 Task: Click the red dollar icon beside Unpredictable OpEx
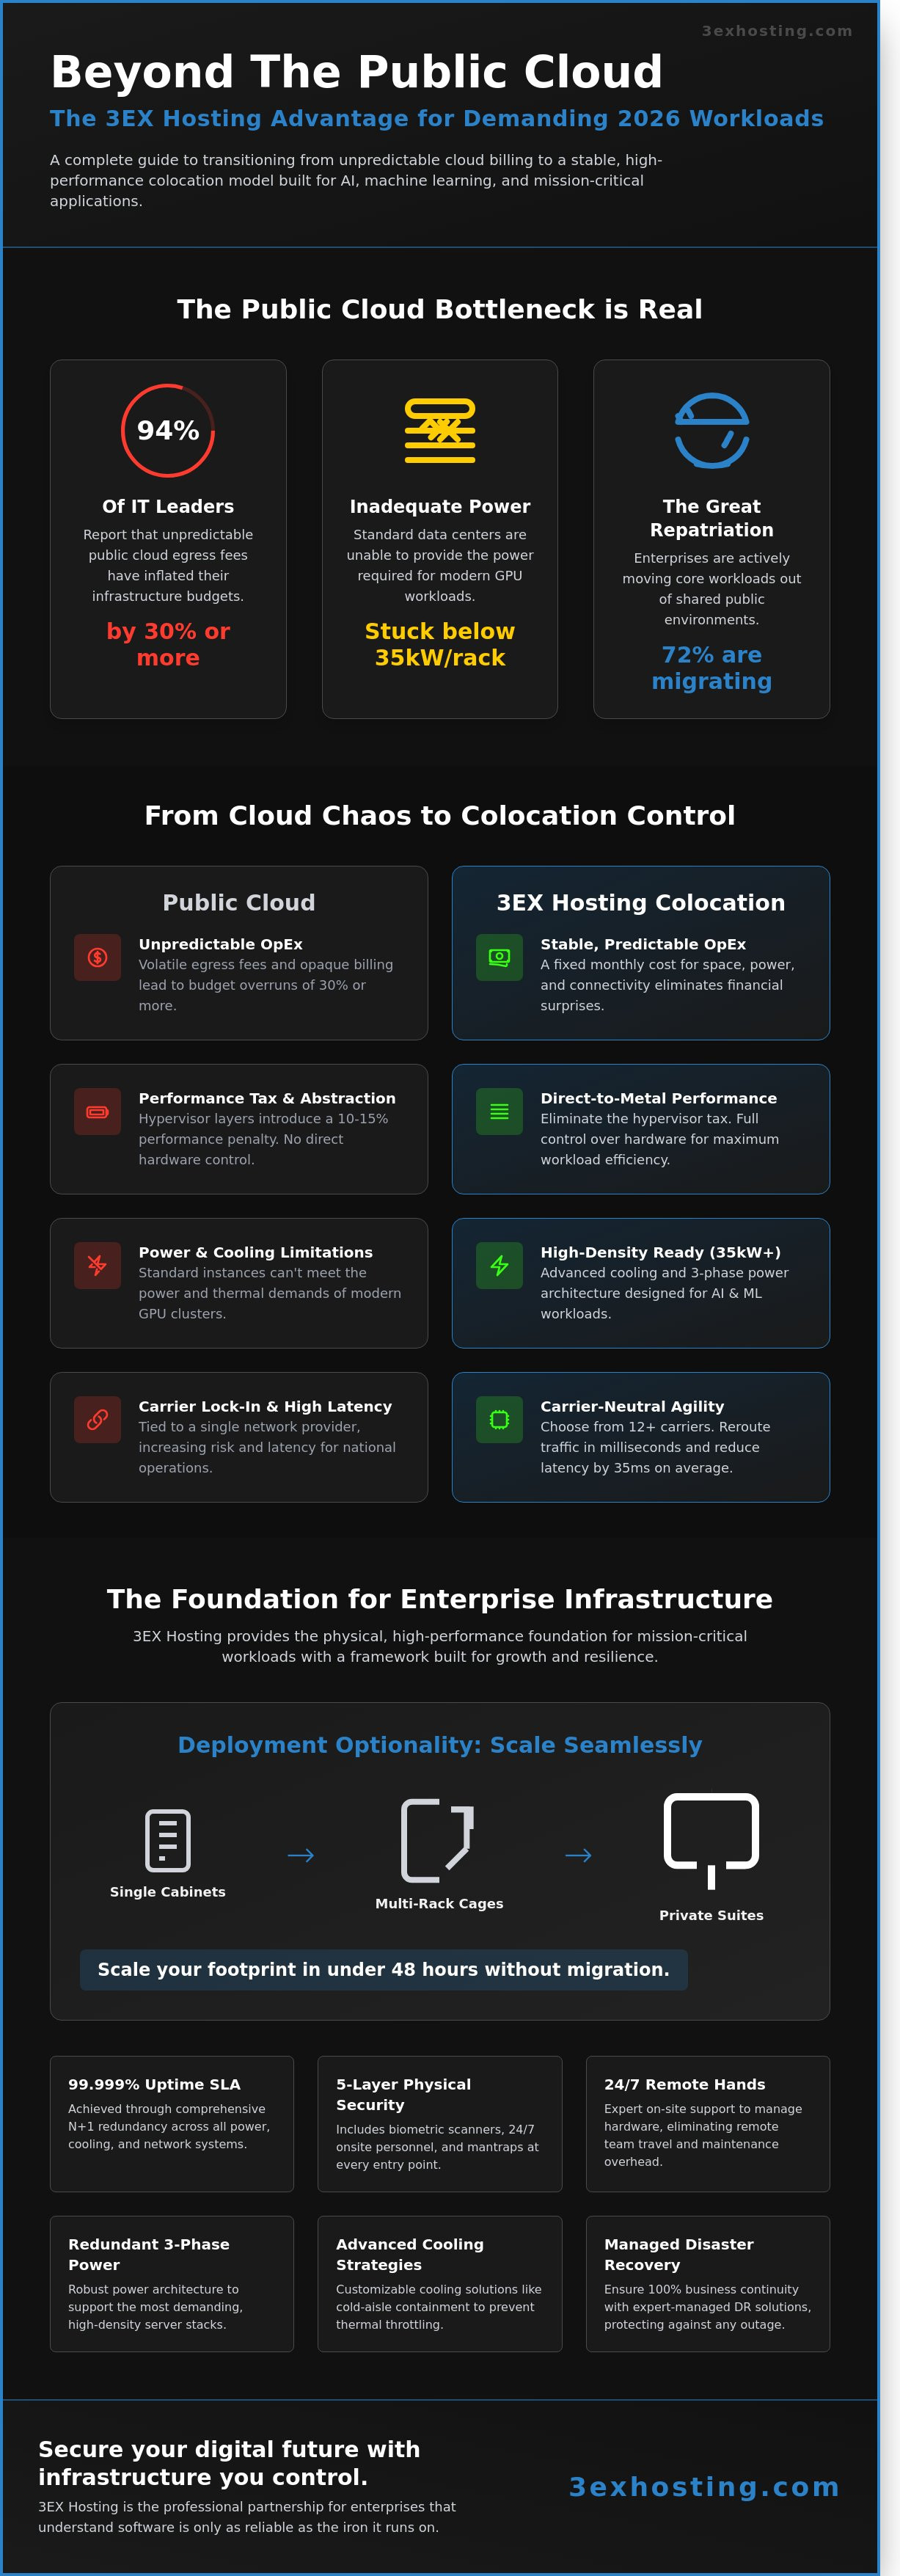[97, 957]
